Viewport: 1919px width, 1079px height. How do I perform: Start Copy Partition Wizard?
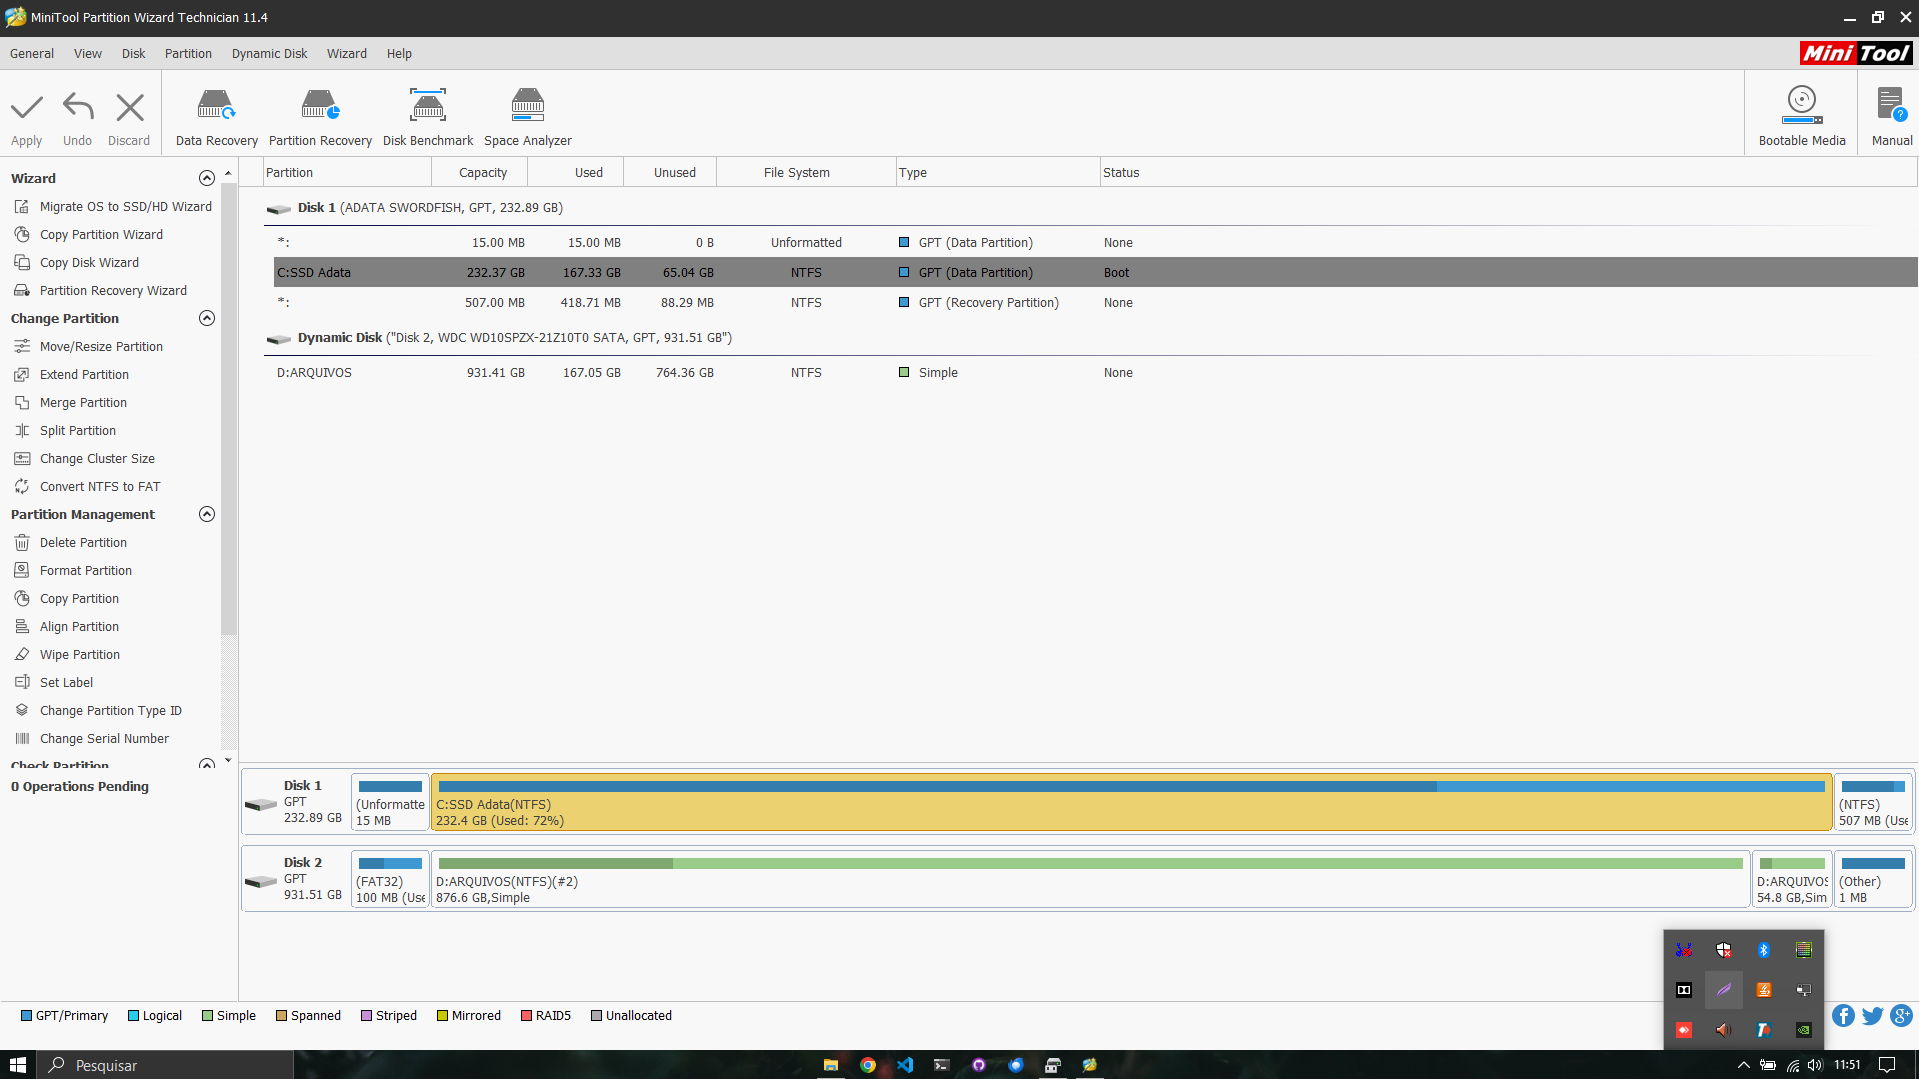101,235
